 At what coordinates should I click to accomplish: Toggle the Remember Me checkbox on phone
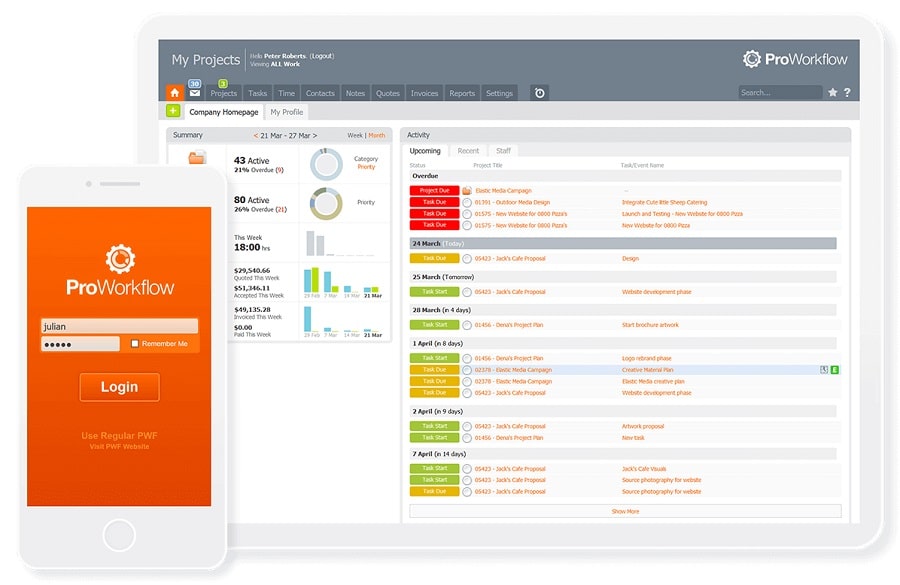135,343
